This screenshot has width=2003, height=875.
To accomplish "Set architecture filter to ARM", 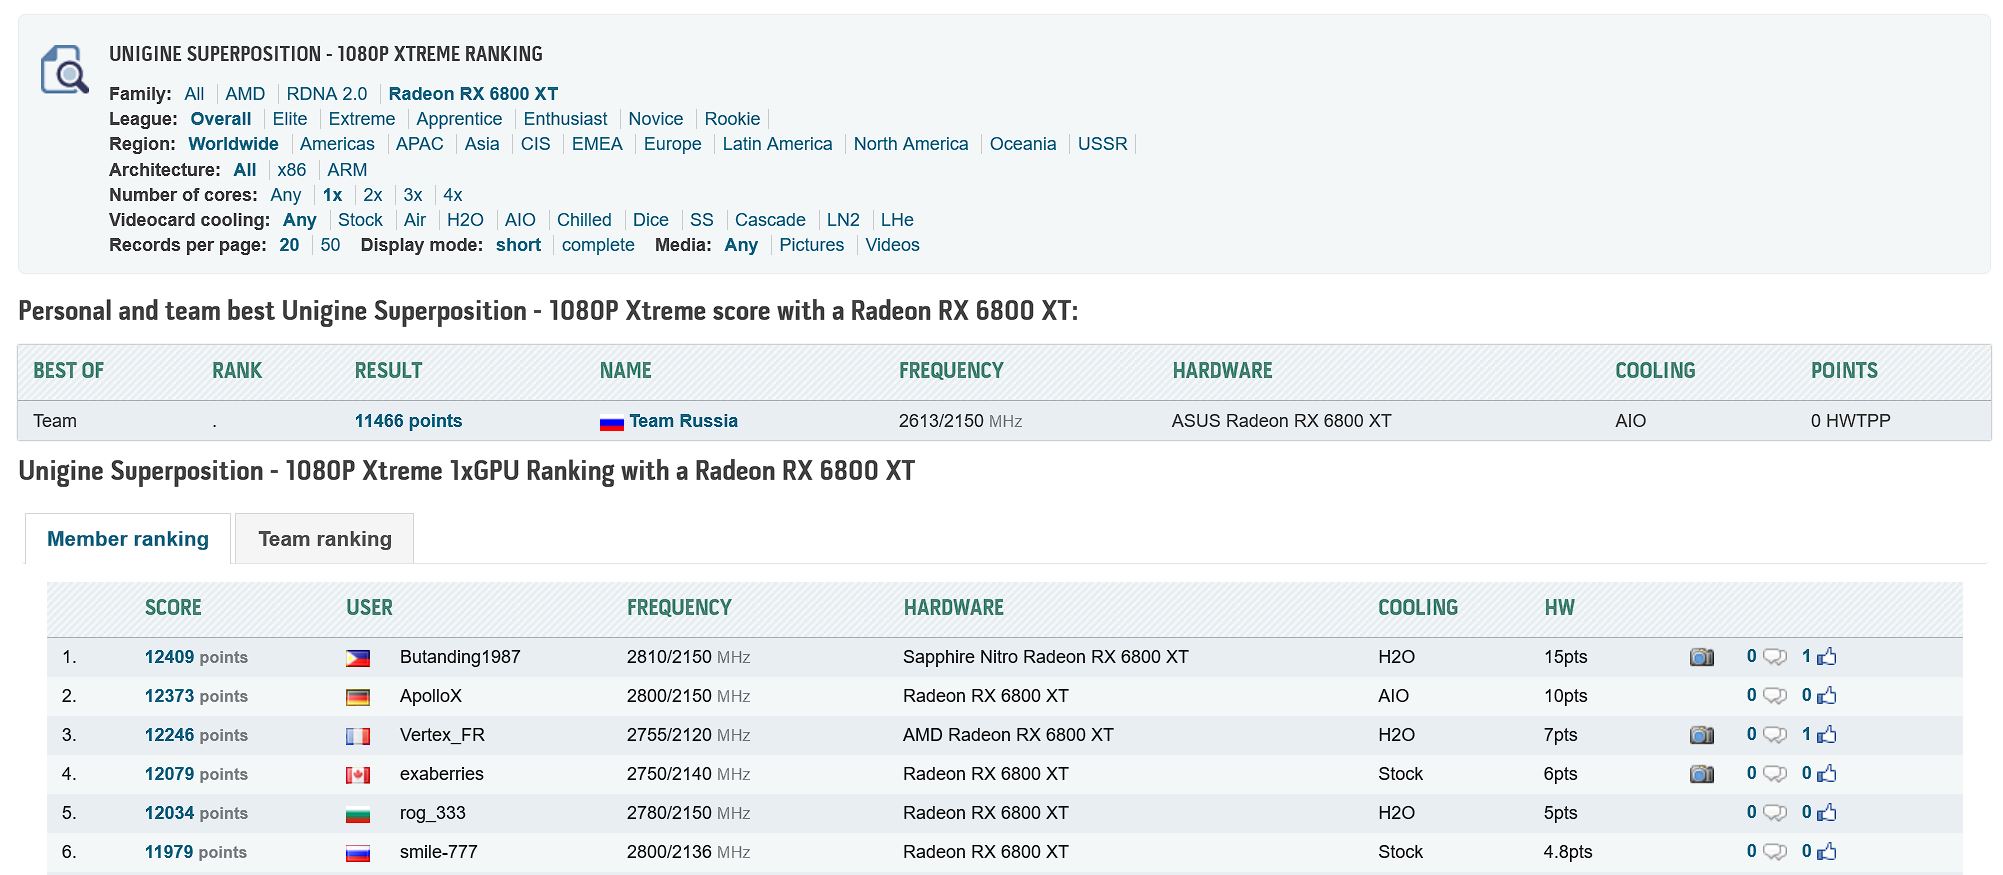I will (347, 170).
